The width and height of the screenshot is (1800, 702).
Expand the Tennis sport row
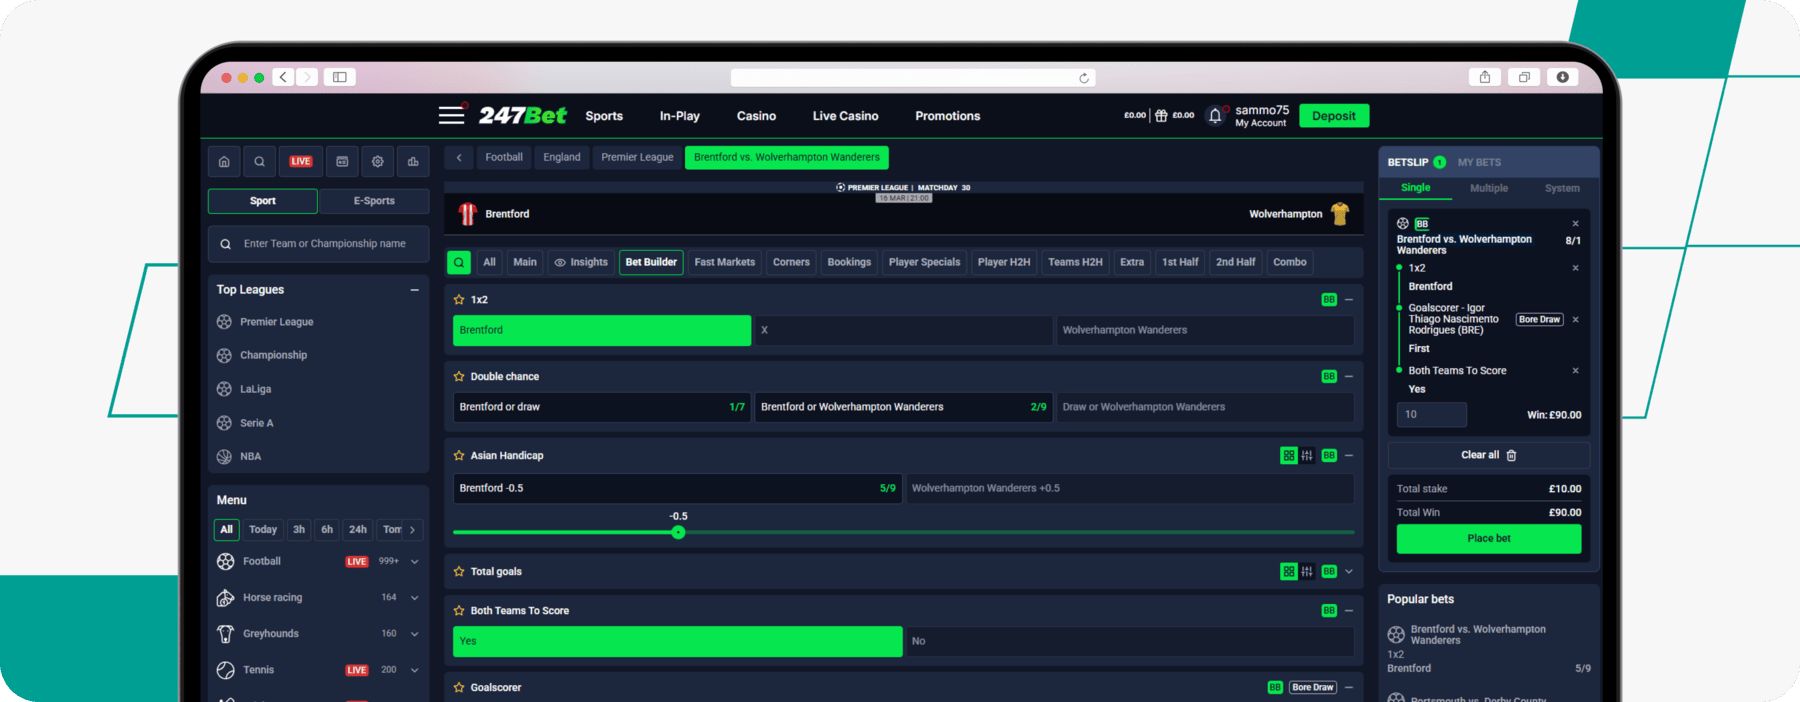coord(415,670)
